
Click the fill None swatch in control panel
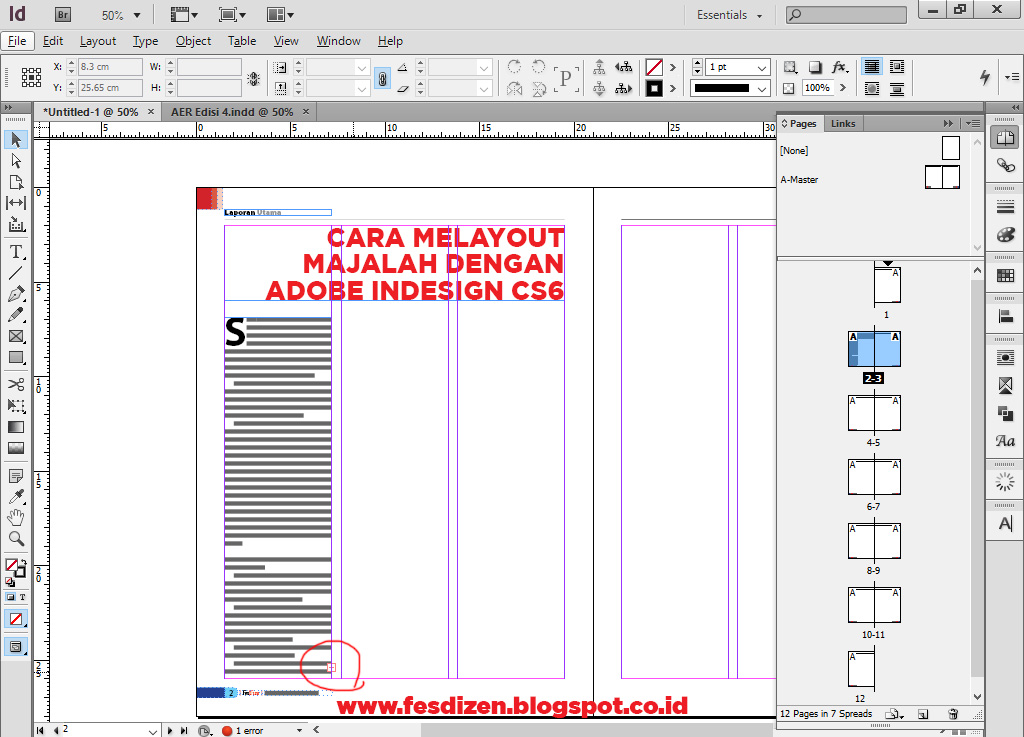(654, 67)
